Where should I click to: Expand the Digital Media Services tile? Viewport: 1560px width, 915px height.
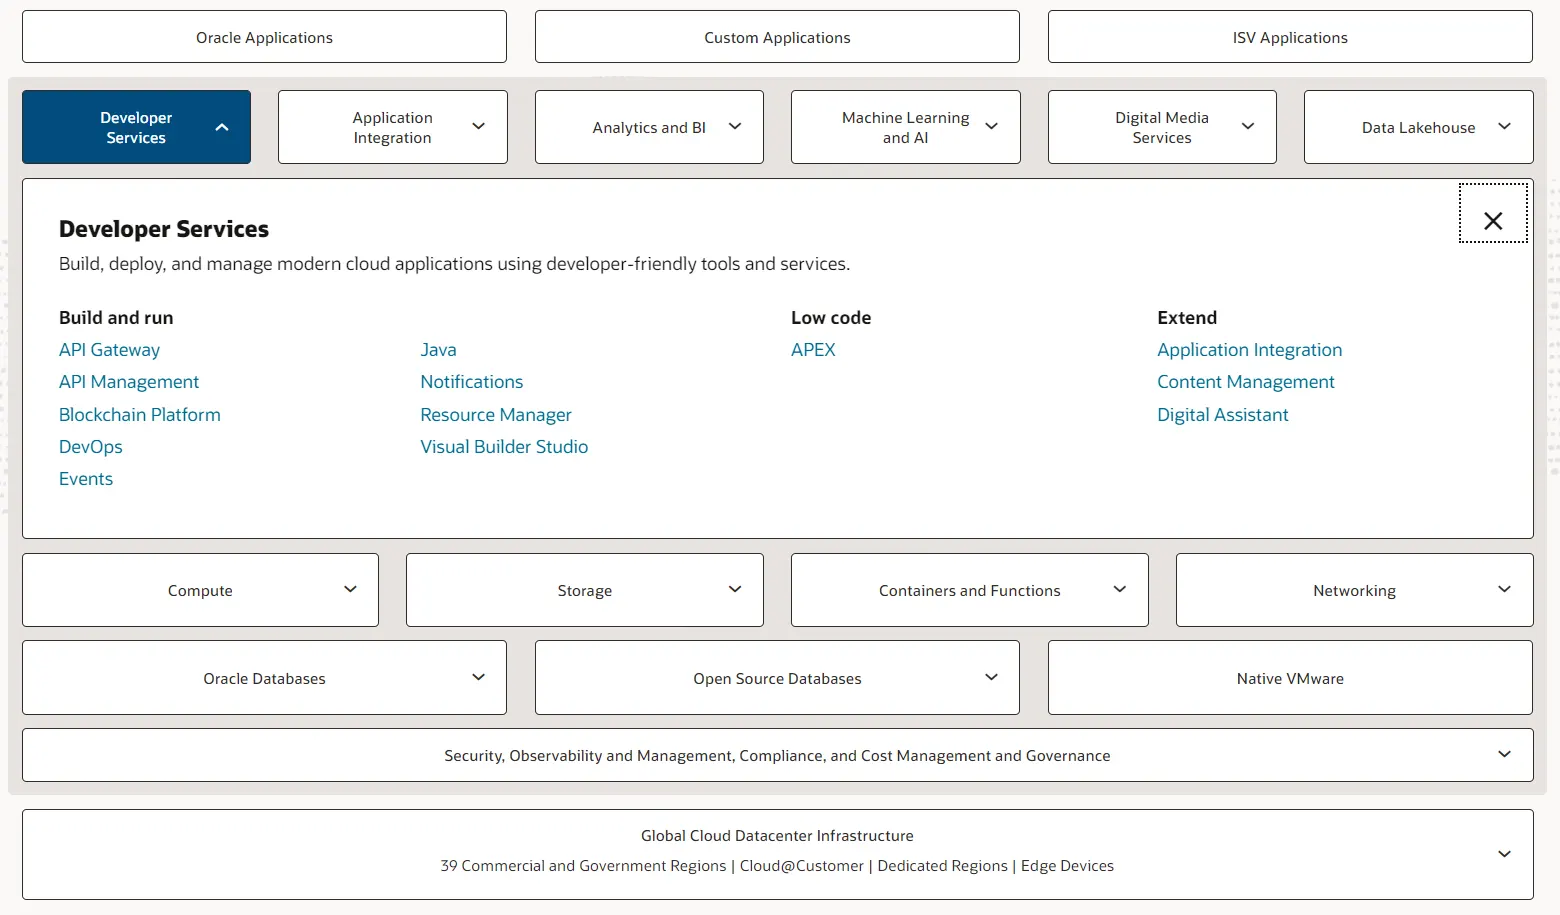click(1162, 127)
